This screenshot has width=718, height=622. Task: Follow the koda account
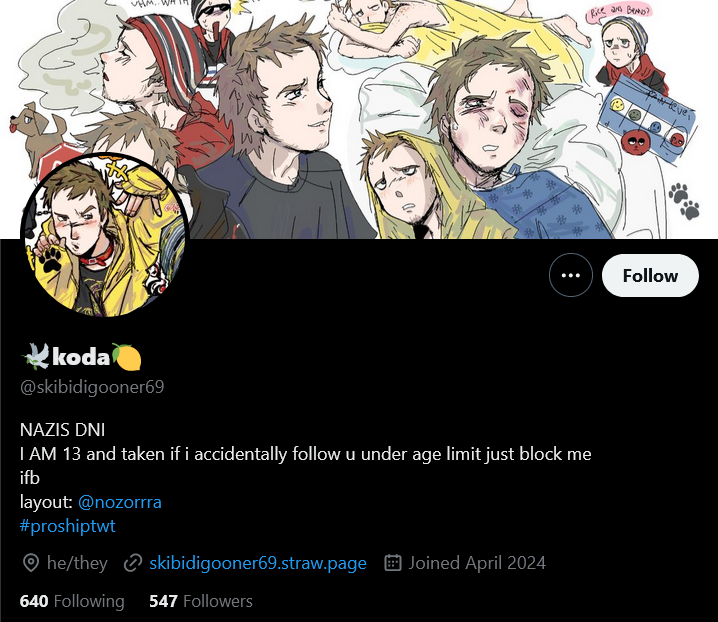[650, 275]
